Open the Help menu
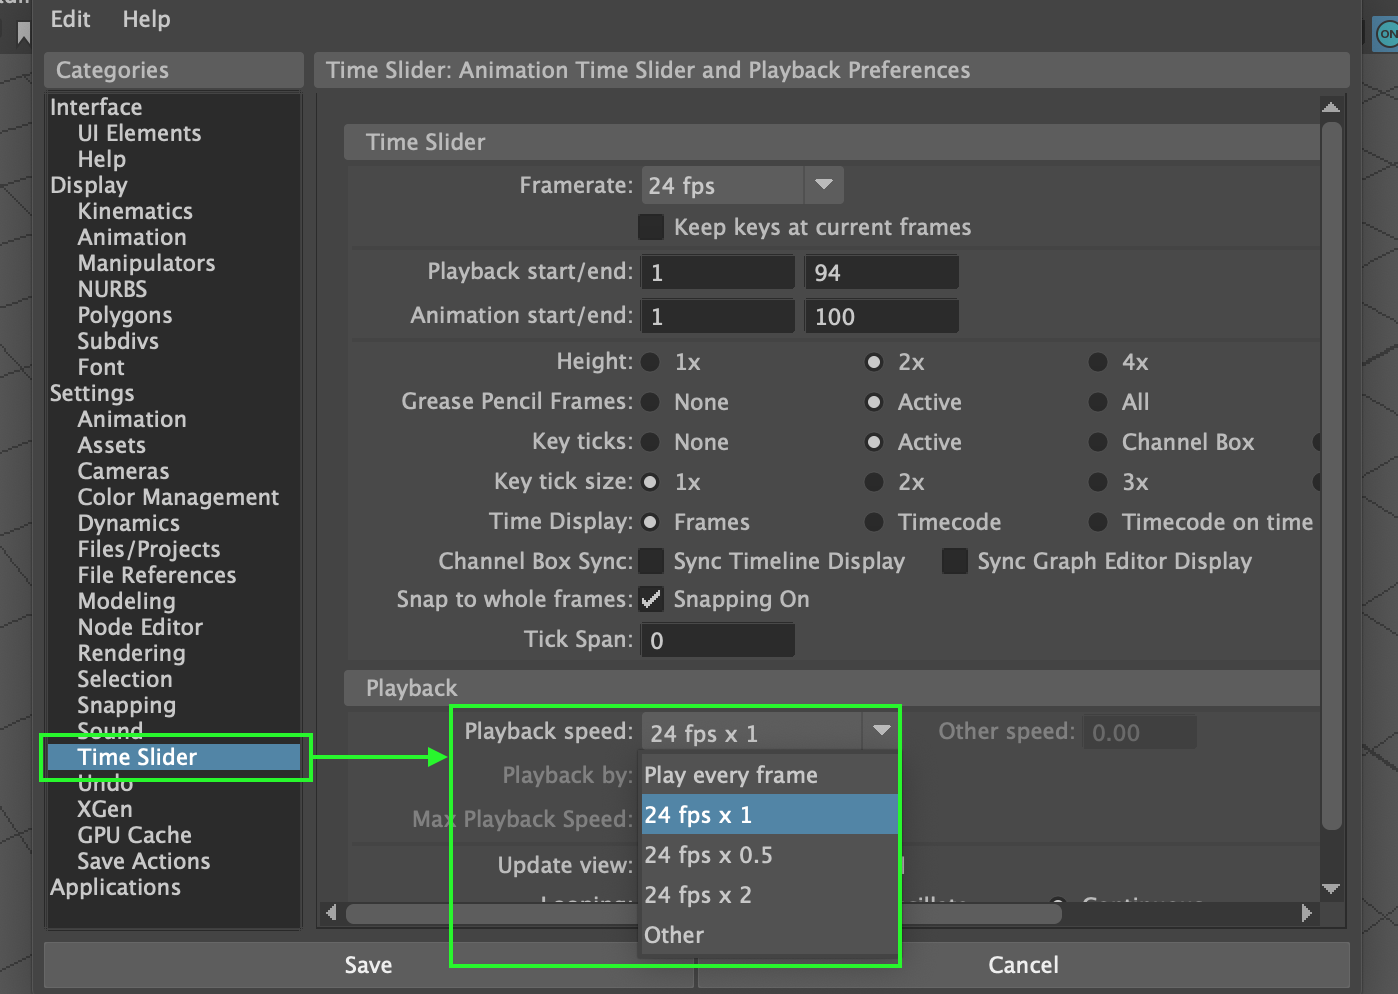Viewport: 1398px width, 994px height. point(146,19)
